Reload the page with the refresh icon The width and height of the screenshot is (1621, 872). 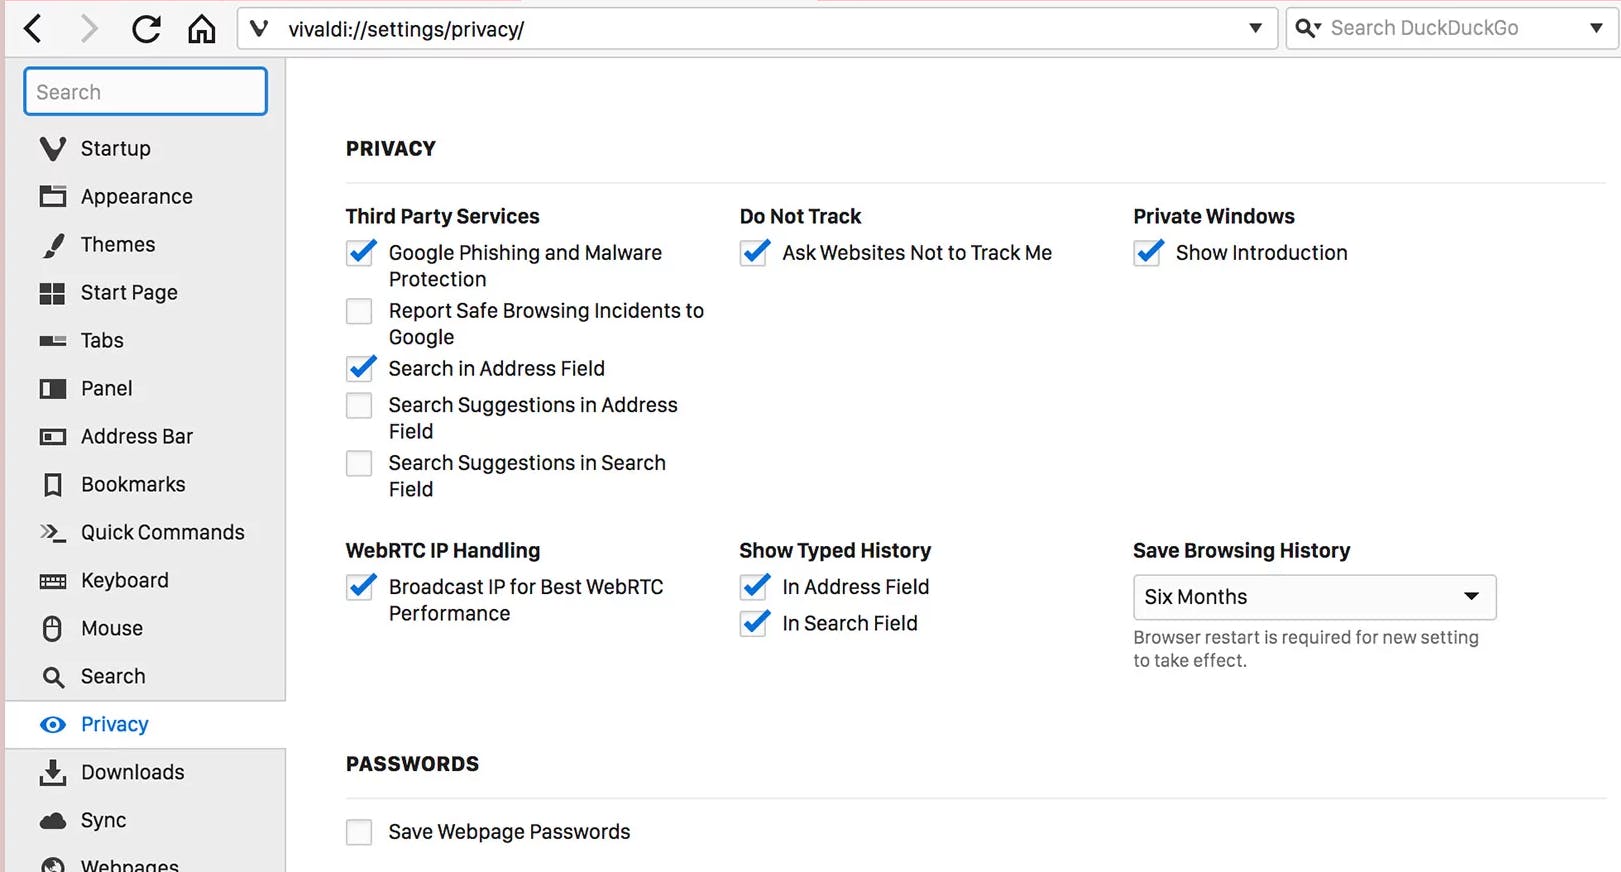[x=146, y=29]
